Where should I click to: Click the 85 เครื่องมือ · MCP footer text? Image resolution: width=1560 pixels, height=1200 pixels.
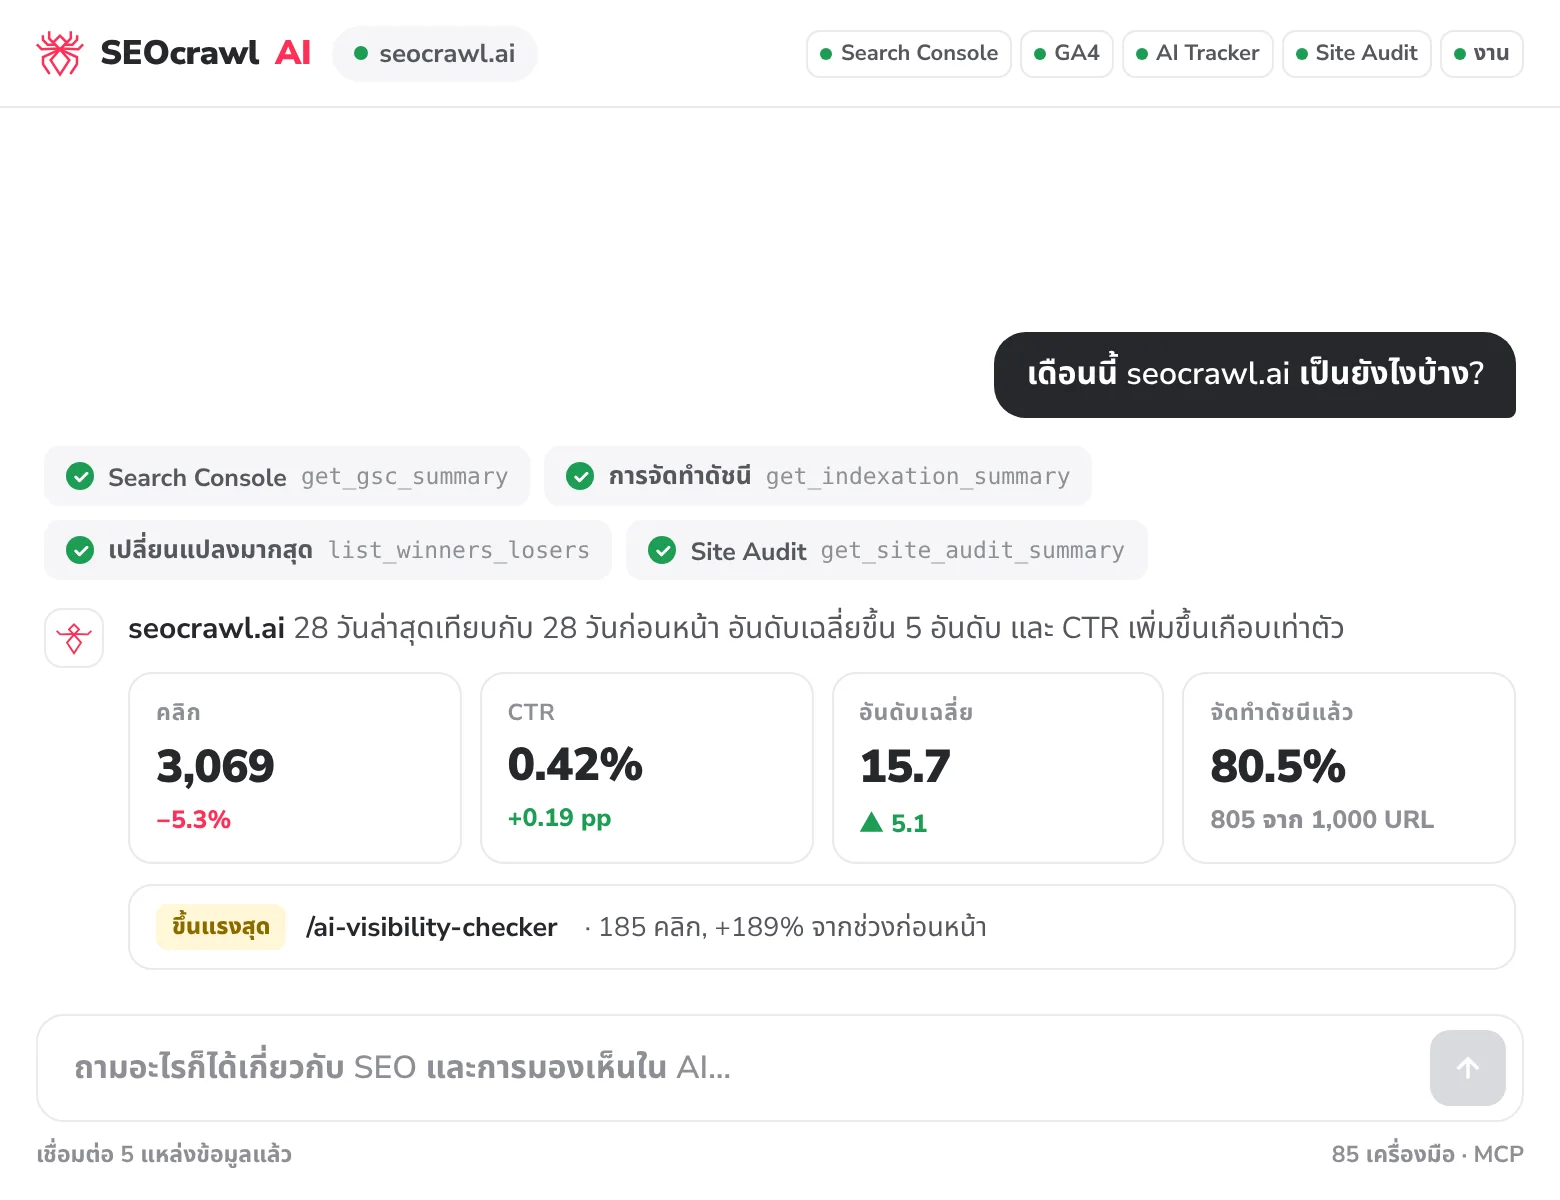tap(1427, 1154)
